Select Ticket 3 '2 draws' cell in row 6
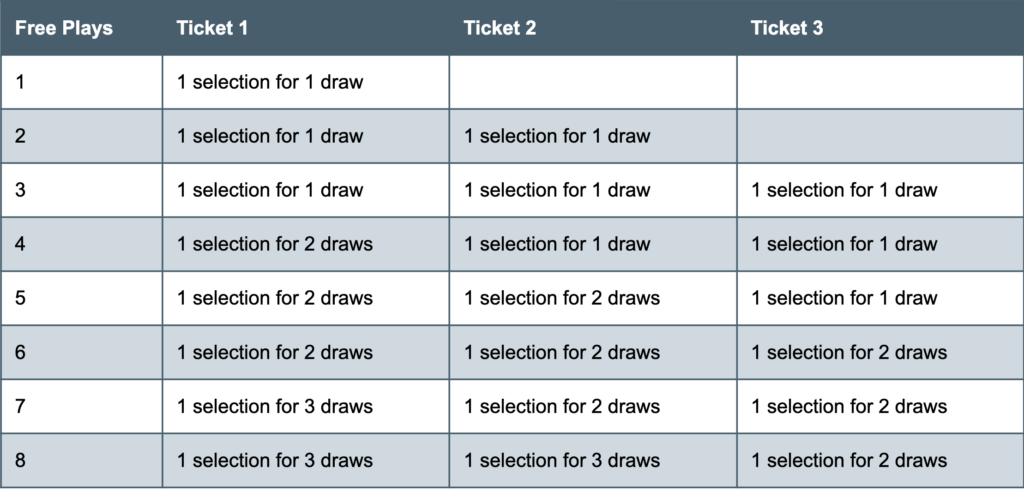Viewport: 1024px width, 491px height. (x=880, y=353)
